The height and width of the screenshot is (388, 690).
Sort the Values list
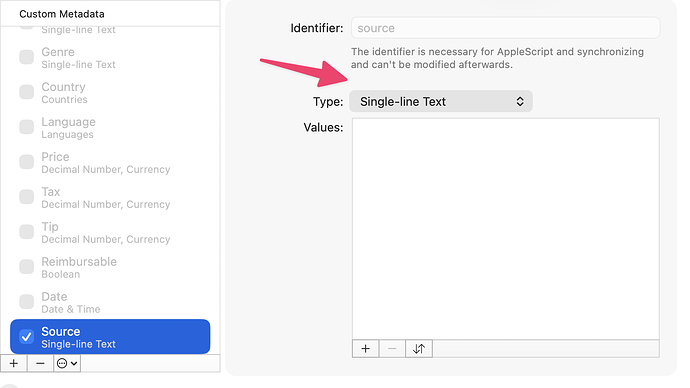tap(419, 349)
